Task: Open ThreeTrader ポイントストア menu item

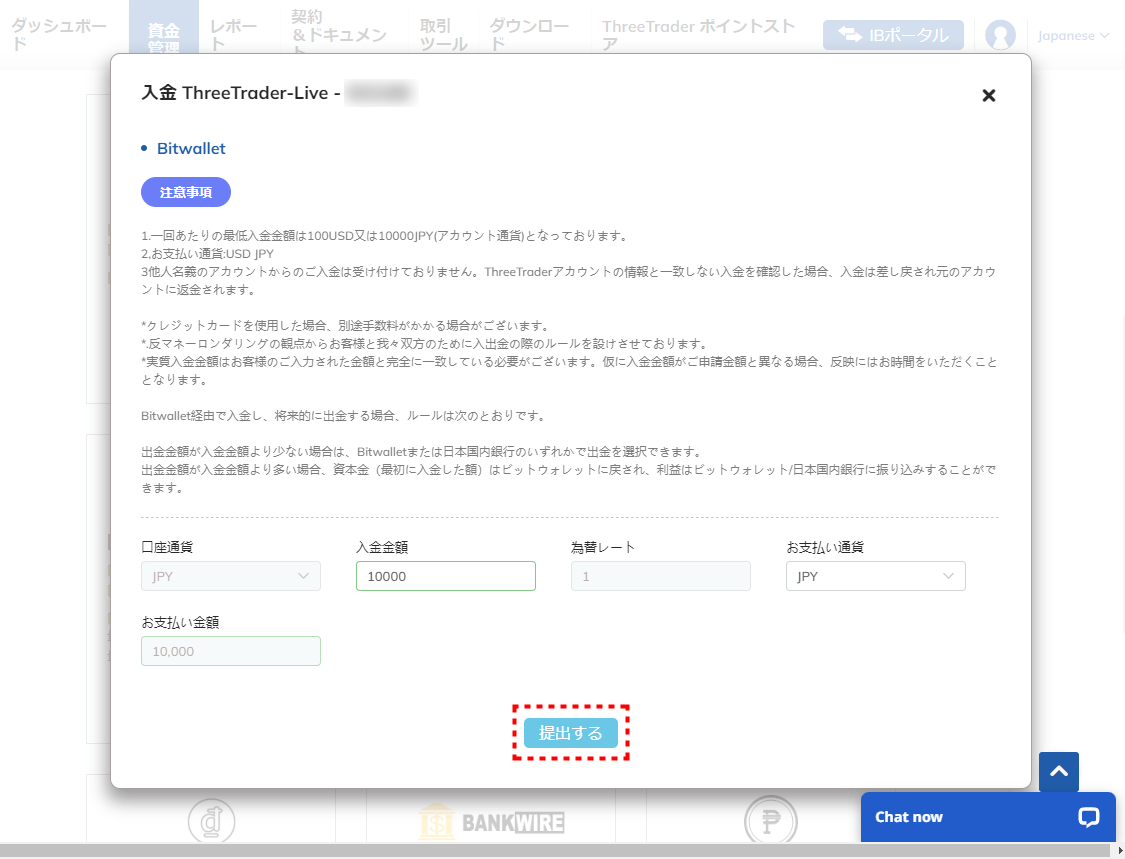Action: tap(698, 34)
